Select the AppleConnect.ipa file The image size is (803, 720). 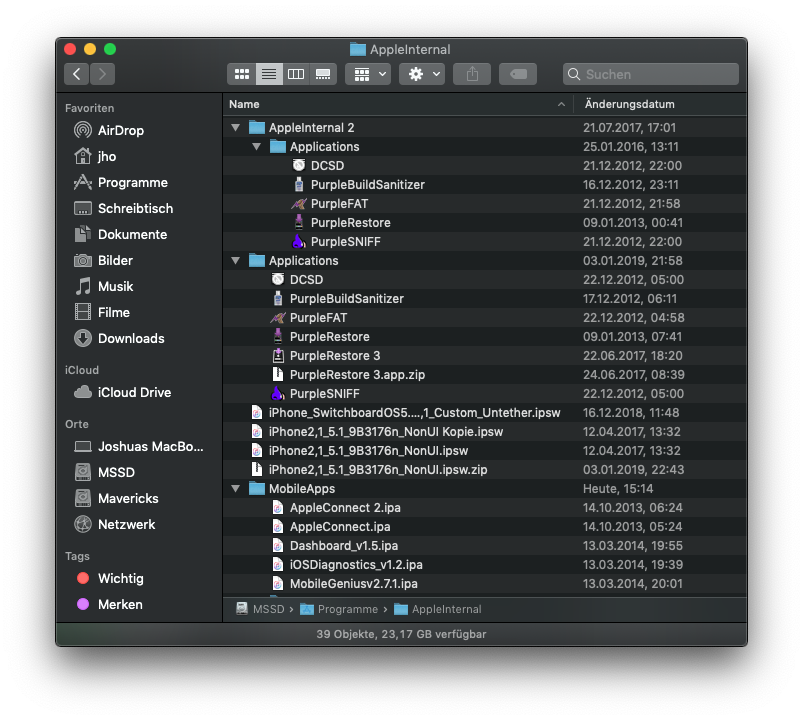(484, 526)
